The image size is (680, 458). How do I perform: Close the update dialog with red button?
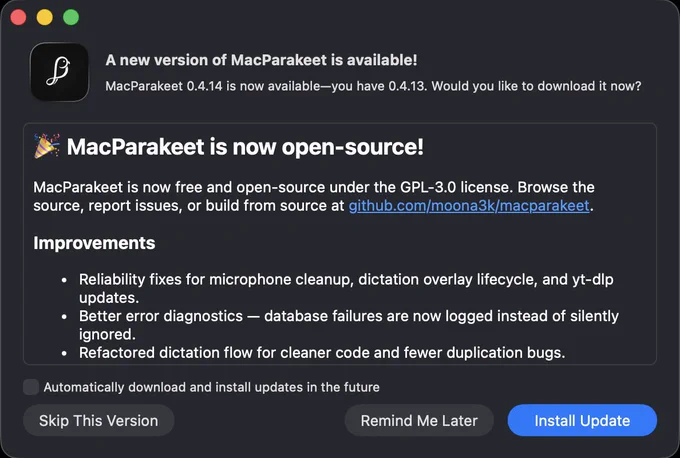(18, 17)
